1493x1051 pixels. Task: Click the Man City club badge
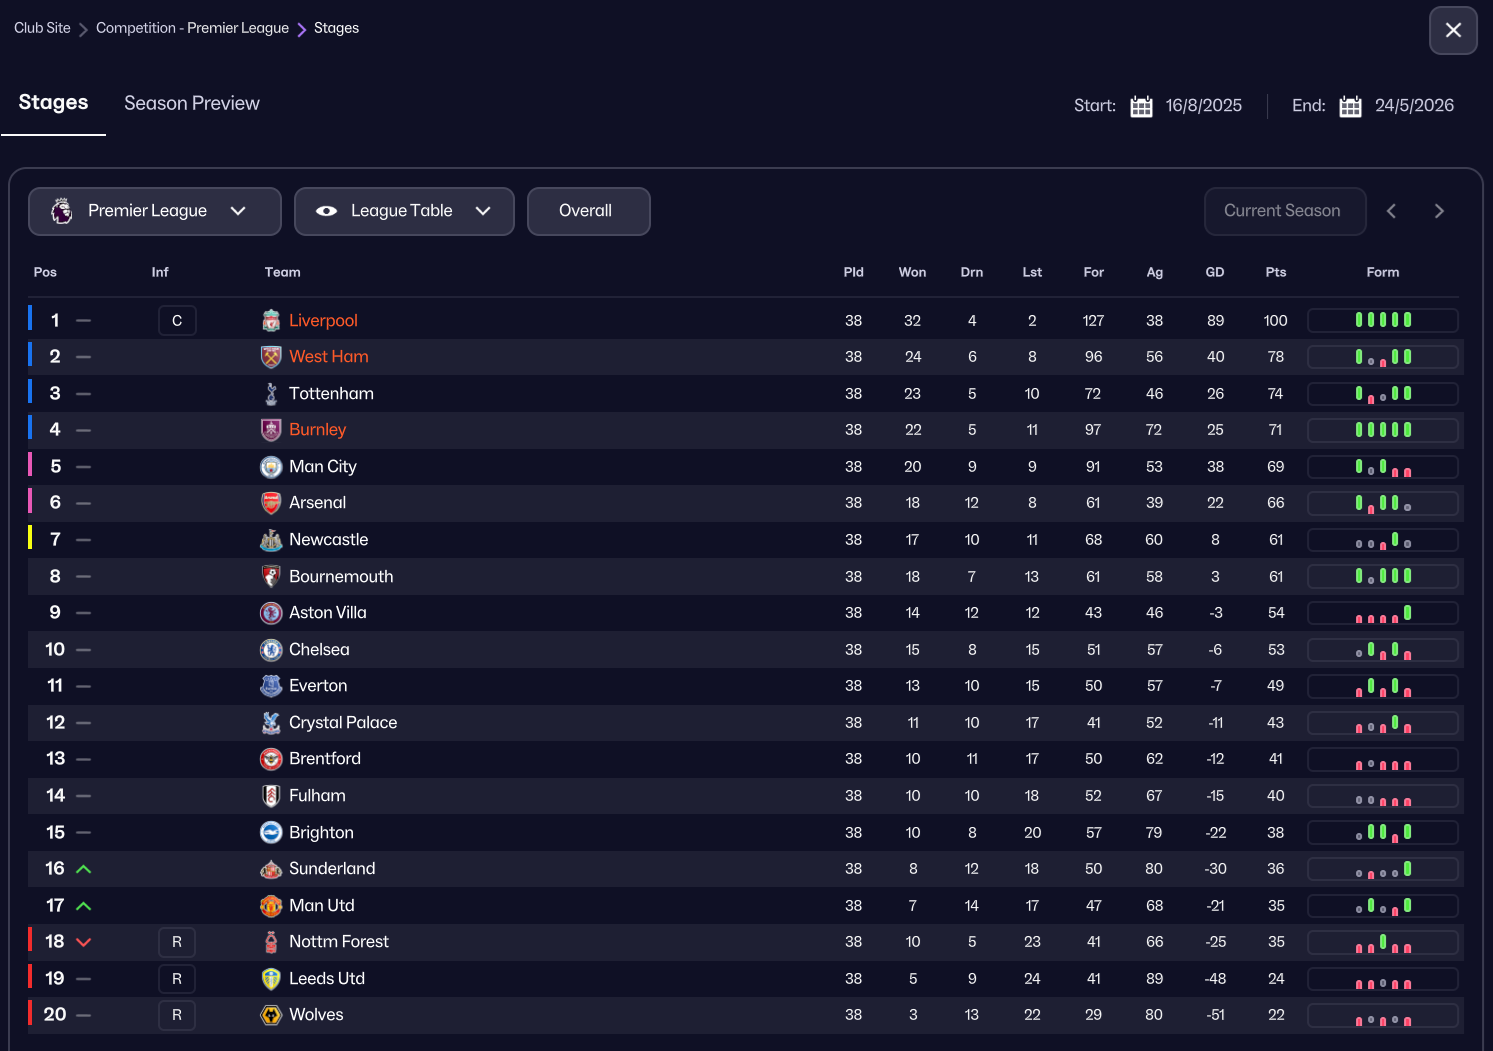[271, 467]
